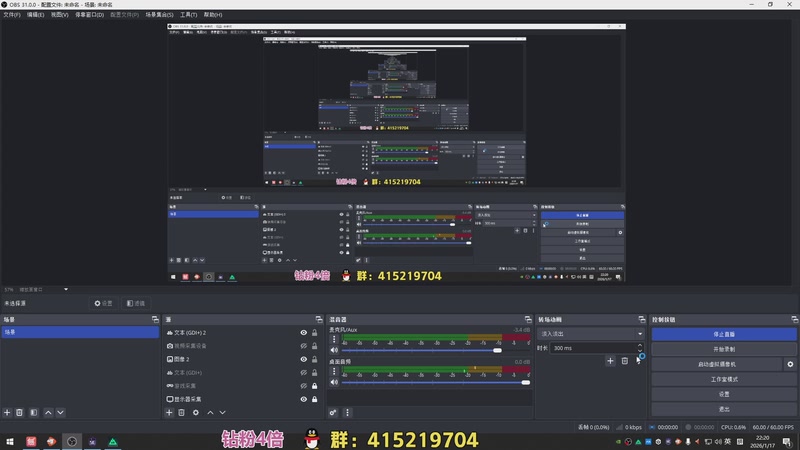Open virtual camera settings gear

(x=790, y=364)
